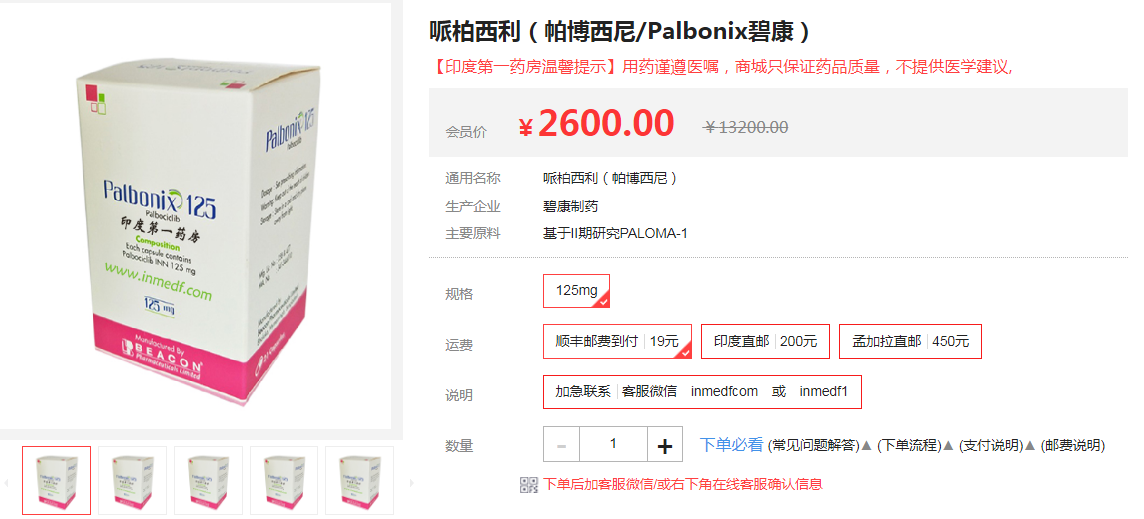Choose 顺丰邮费到付 19元 shipping option
Screen dimensions: 1144x519
617,341
